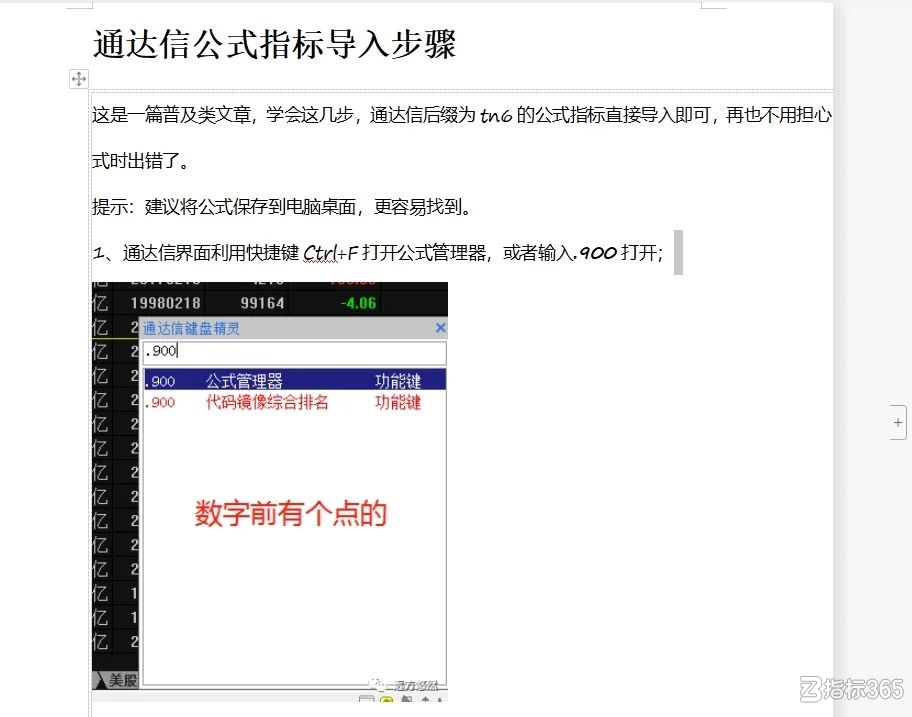Click the underlined Ctrl+F text in step 1
The image size is (912, 717).
(330, 253)
